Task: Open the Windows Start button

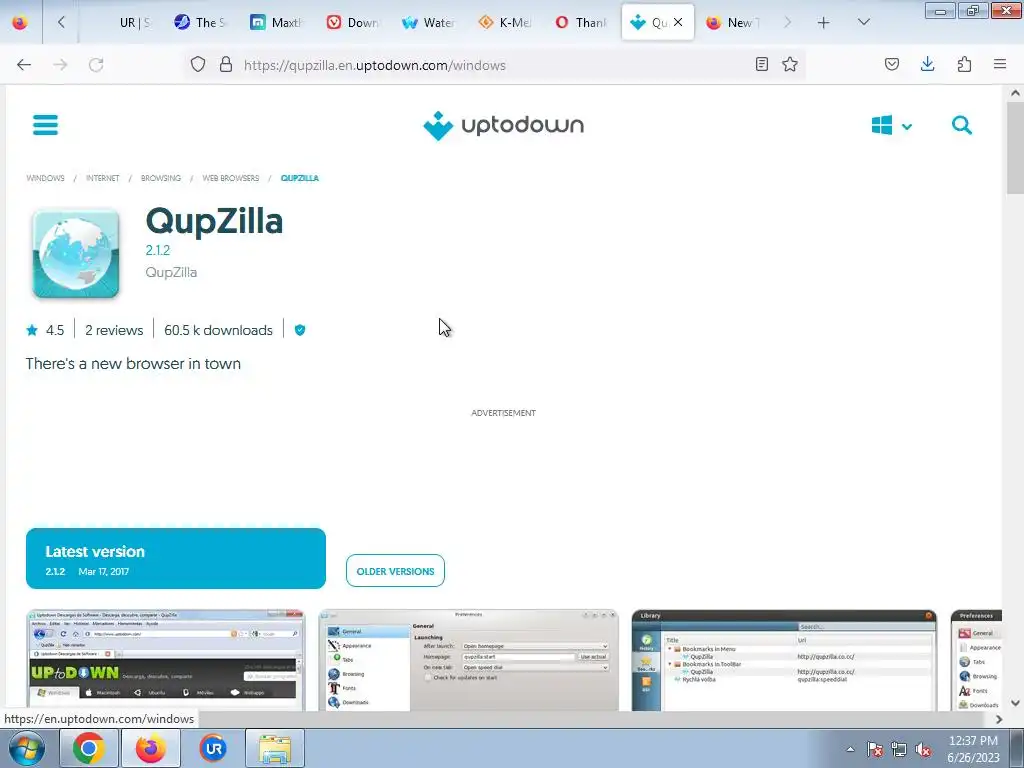Action: click(x=26, y=748)
